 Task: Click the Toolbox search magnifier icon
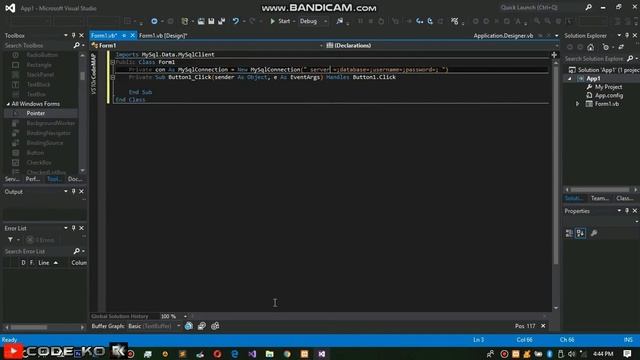tap(76, 45)
